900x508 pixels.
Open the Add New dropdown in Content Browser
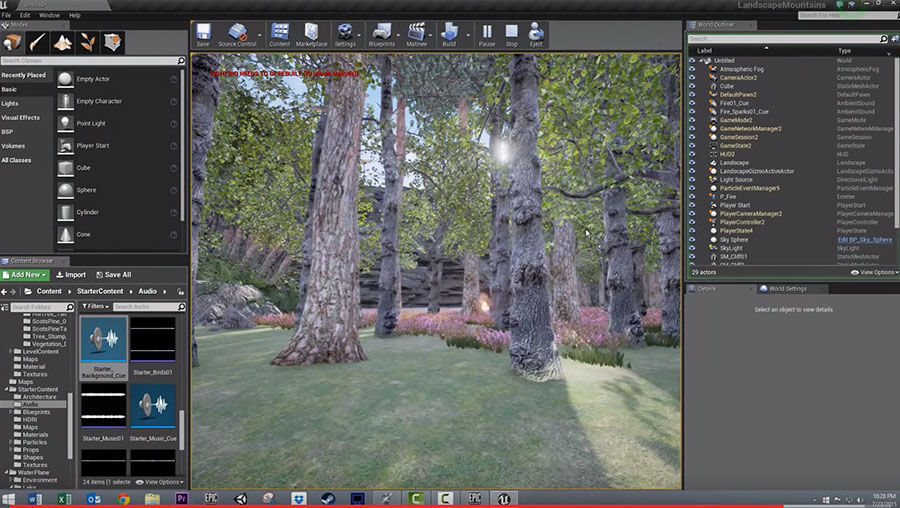tap(26, 274)
